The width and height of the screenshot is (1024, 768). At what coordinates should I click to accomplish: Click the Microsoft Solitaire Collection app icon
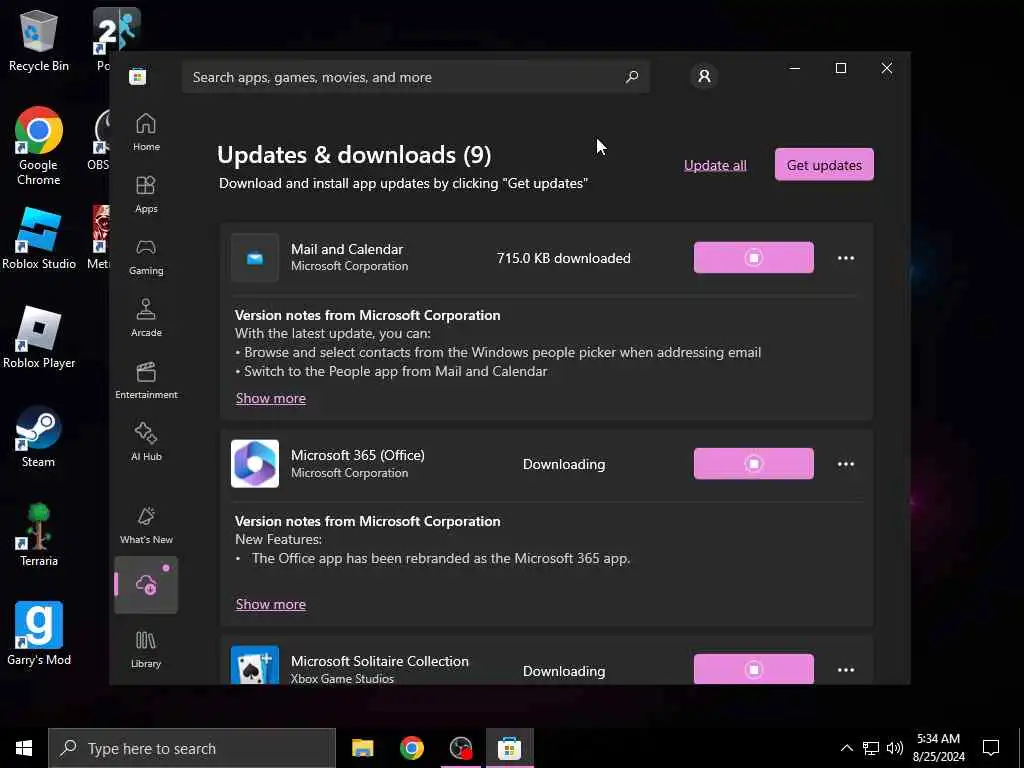(255, 665)
